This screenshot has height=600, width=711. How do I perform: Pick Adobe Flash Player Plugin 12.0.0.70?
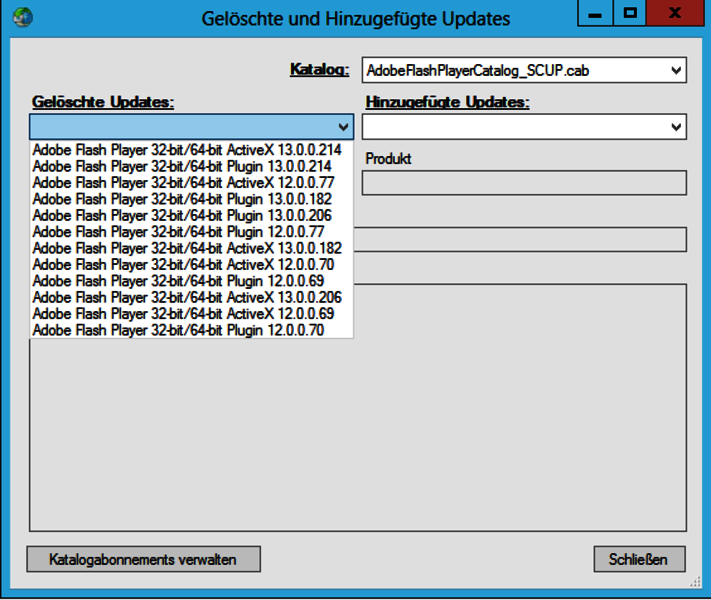[191, 330]
